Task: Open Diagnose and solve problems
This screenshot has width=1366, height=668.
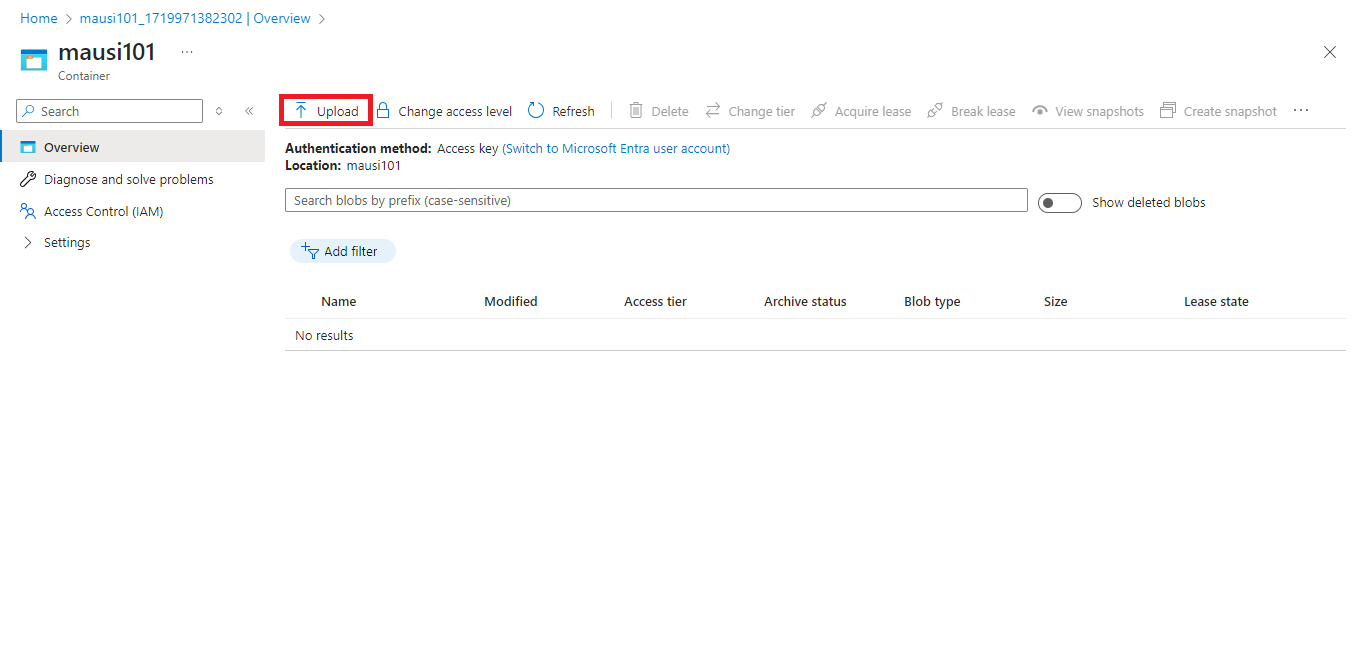Action: [x=129, y=180]
